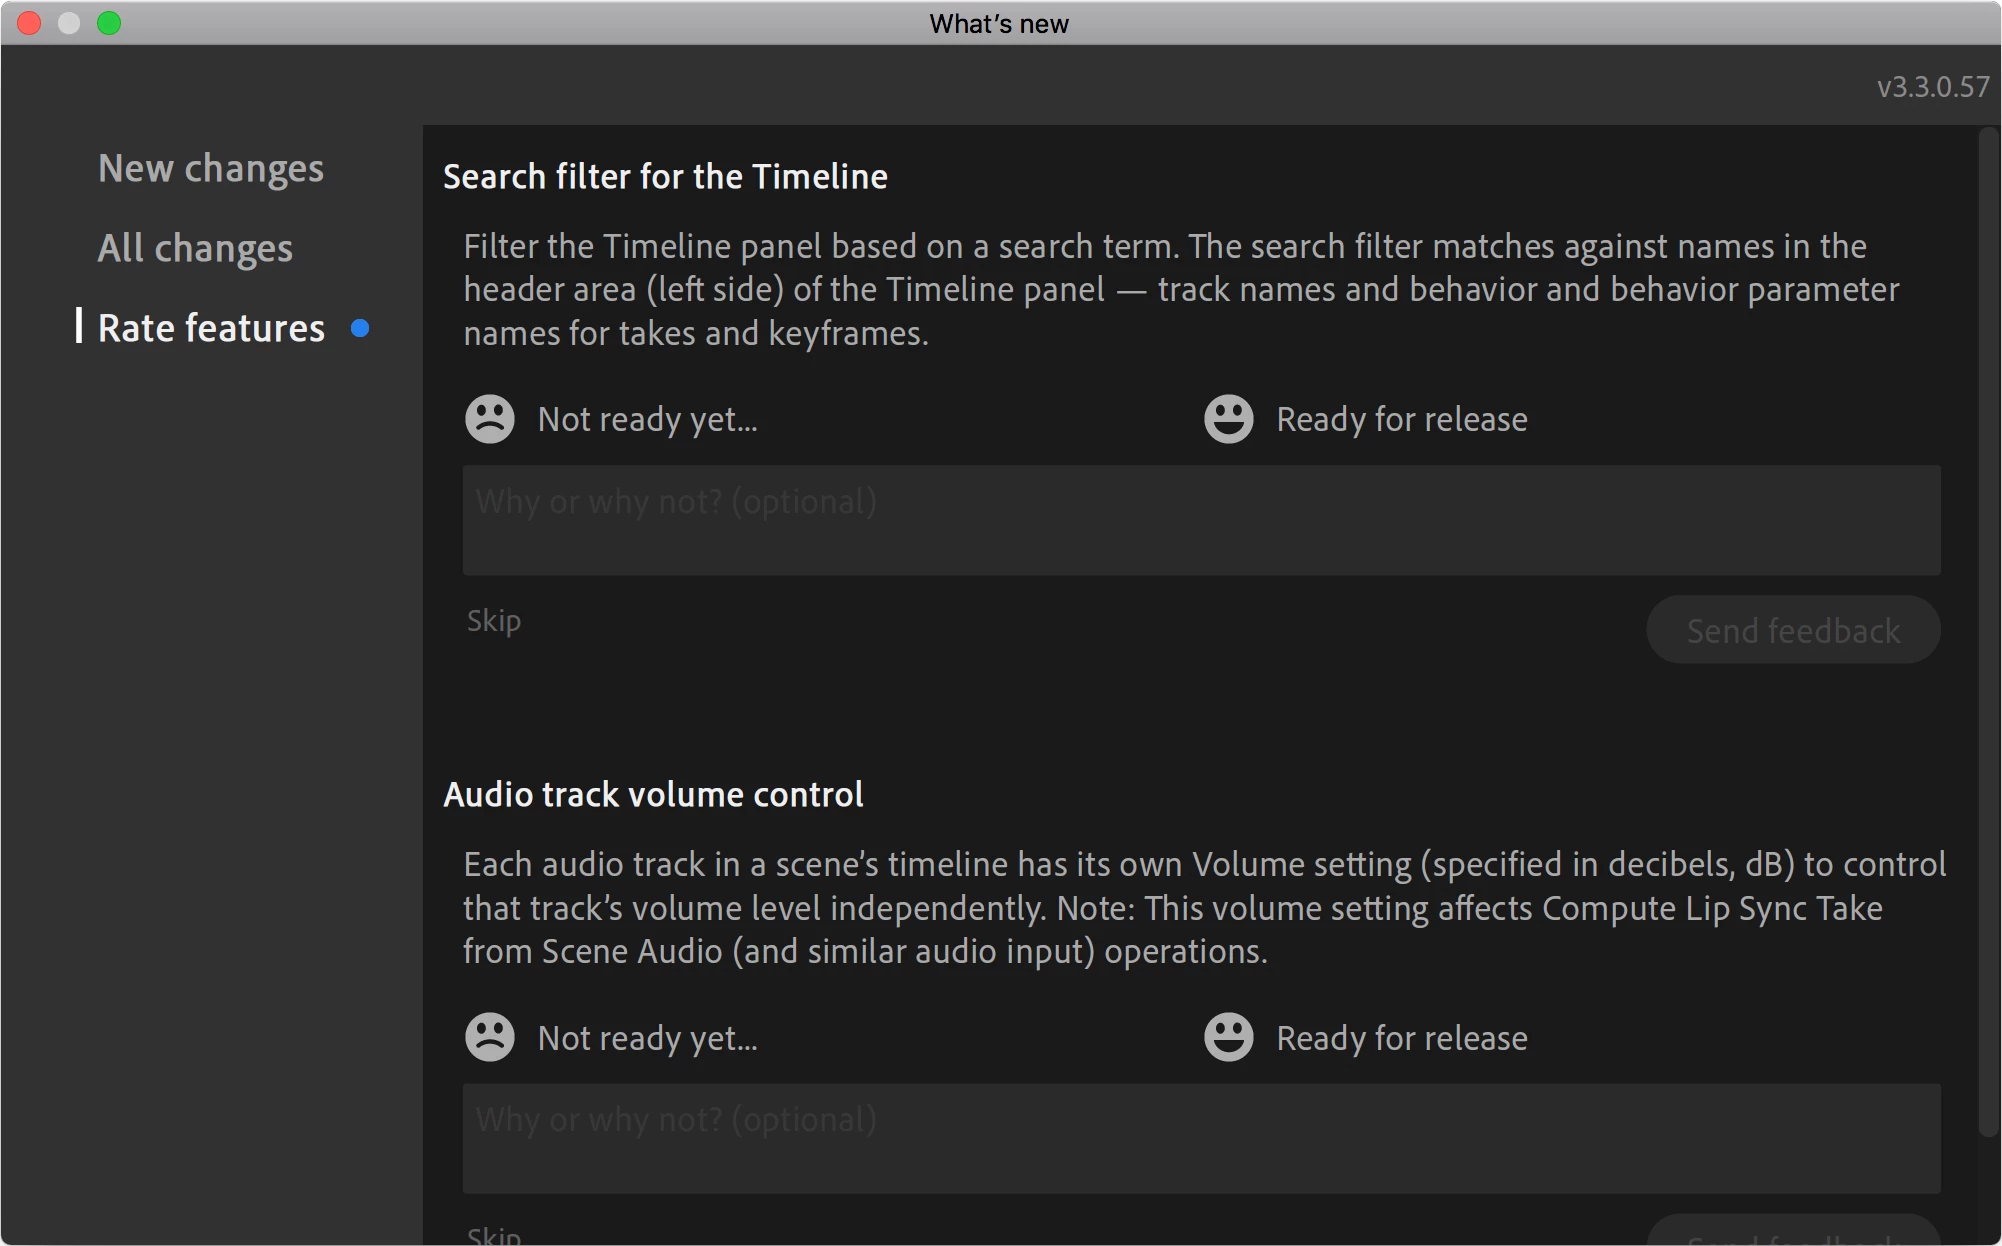Viewport: 2002px width, 1246px height.
Task: Click the happy face icon under Audio track volume
Action: tap(1228, 1037)
